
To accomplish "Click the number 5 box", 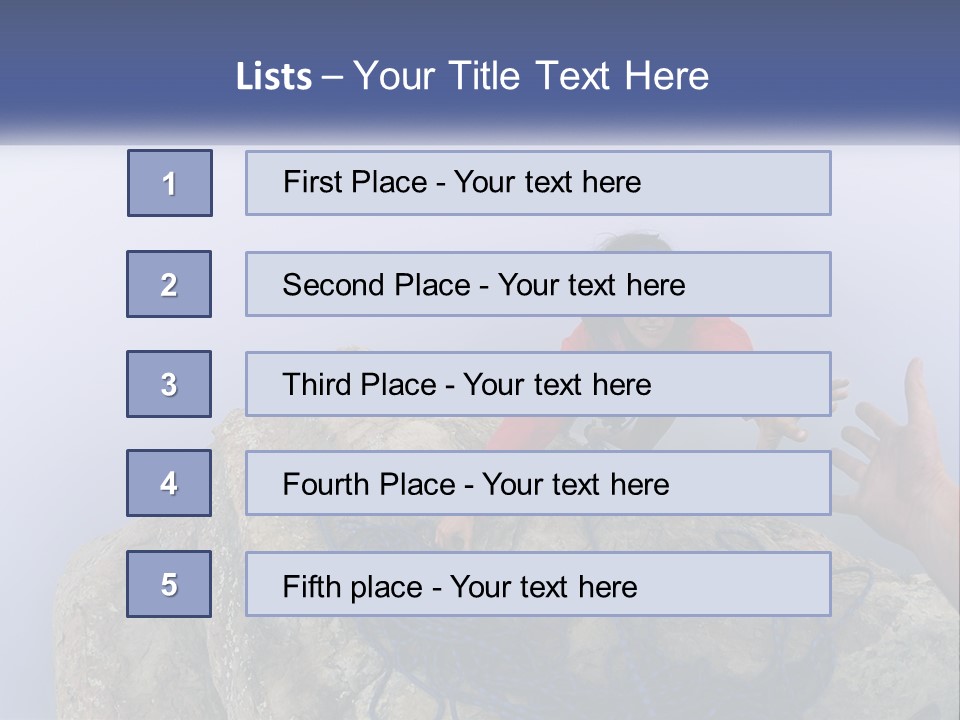I will pyautogui.click(x=169, y=584).
